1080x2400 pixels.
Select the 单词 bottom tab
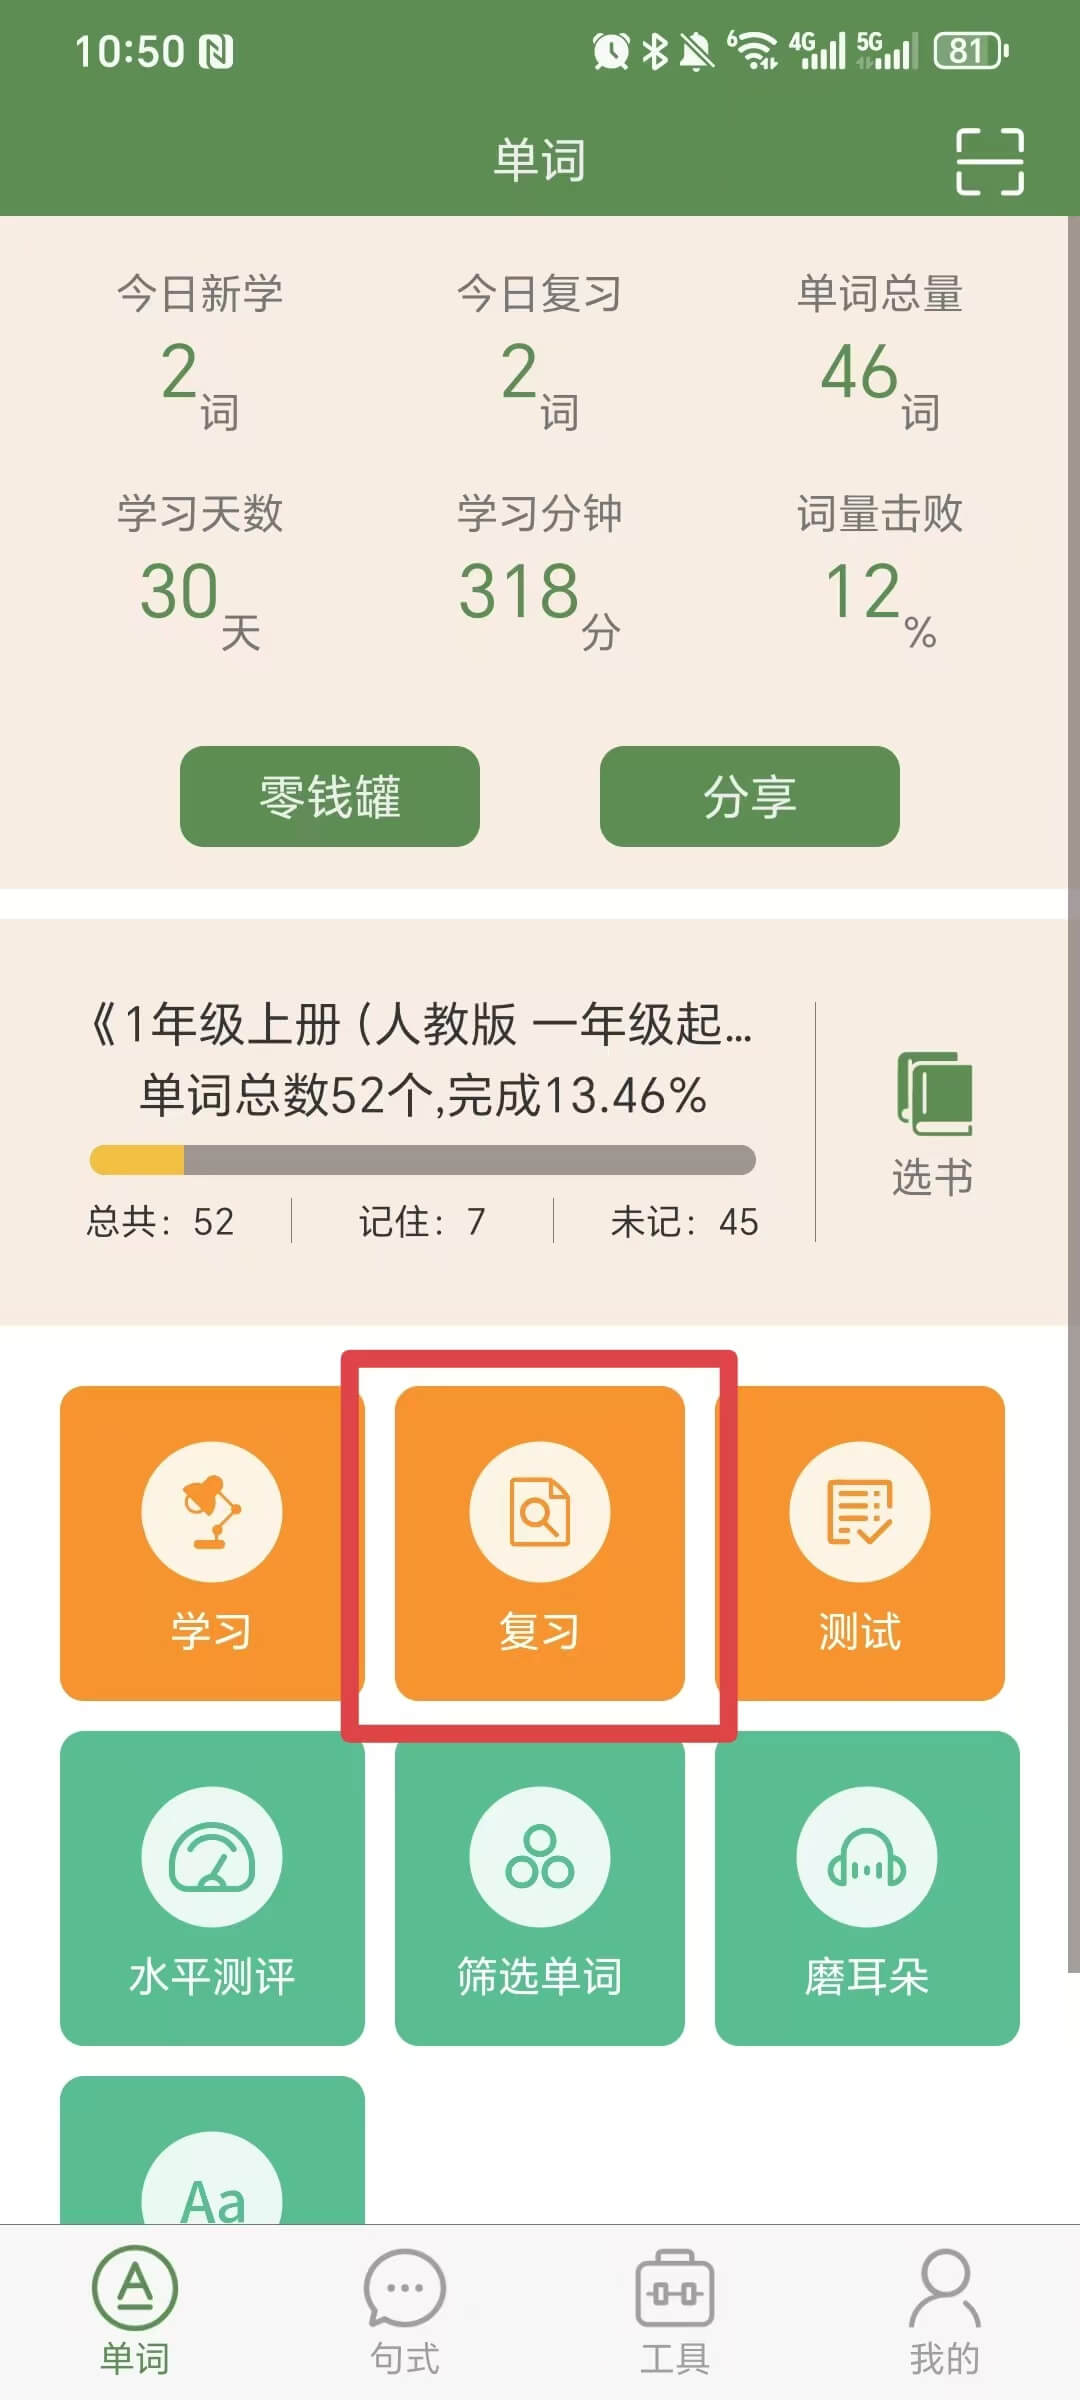click(x=135, y=2312)
